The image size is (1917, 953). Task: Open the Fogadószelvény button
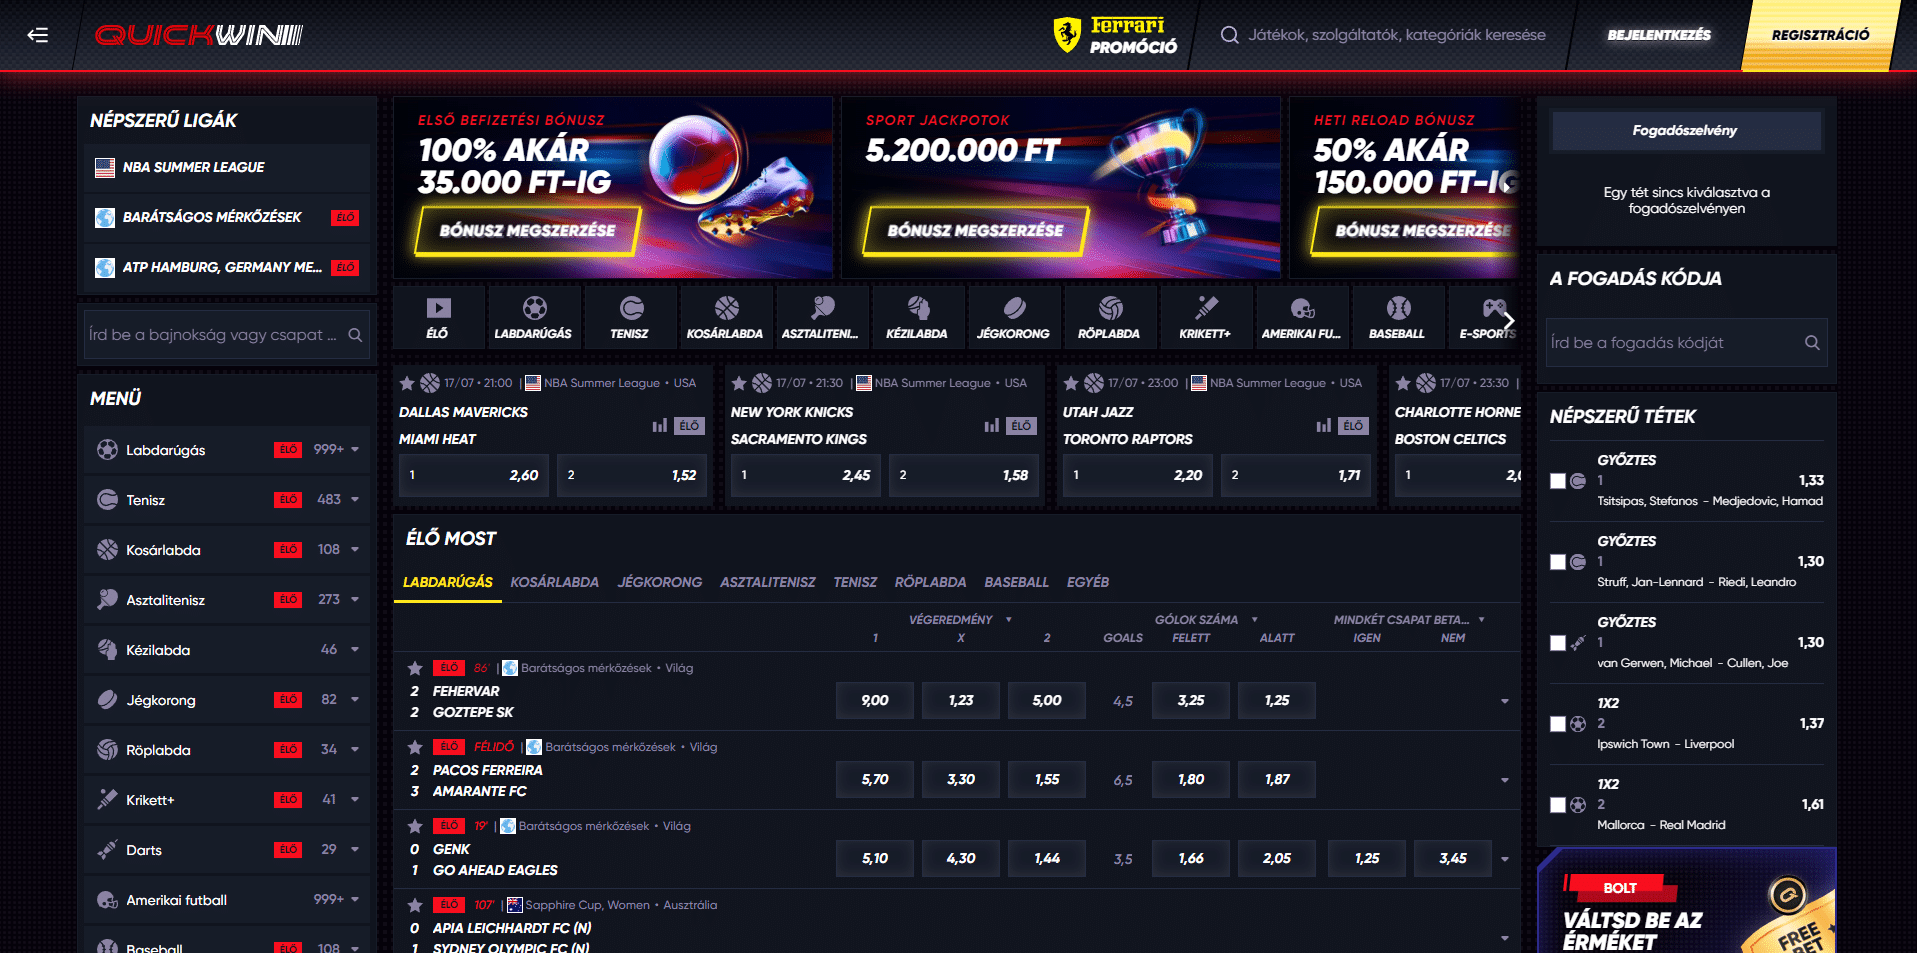(x=1685, y=131)
